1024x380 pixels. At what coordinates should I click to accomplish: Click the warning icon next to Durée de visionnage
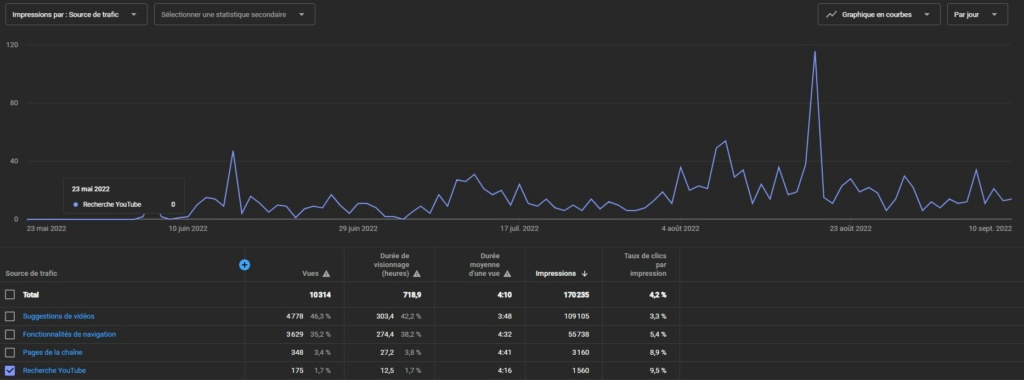tap(417, 274)
